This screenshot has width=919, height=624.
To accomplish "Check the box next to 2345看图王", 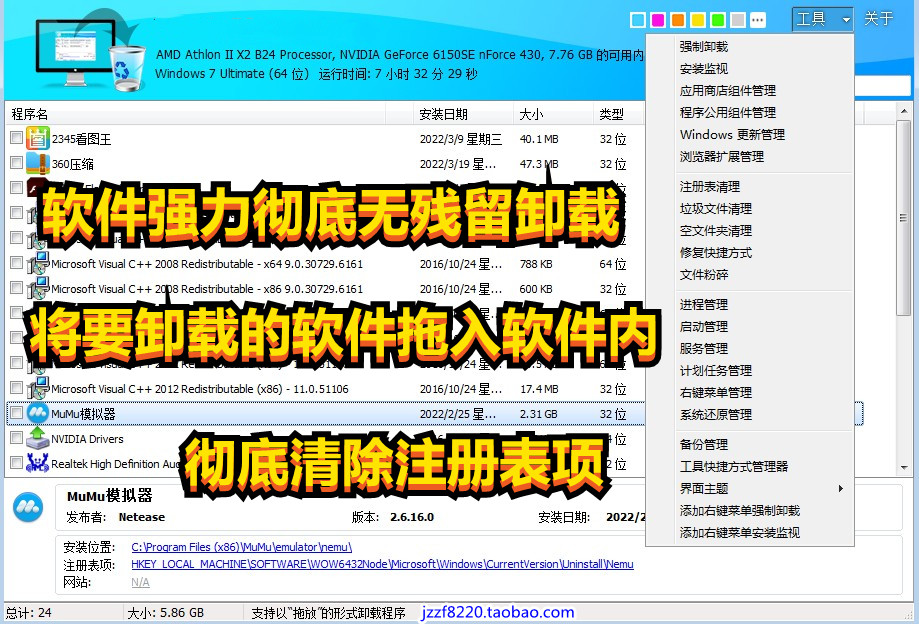I will [16, 138].
